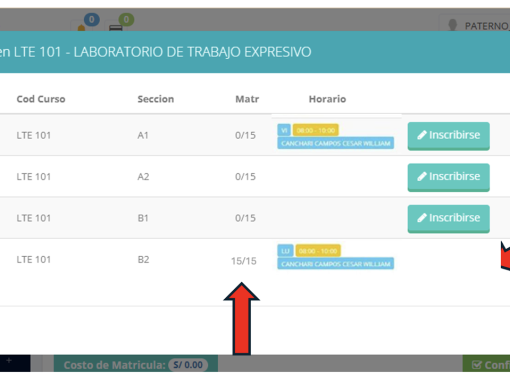The height and width of the screenshot is (382, 510).
Task: Click the LU day tag in the B2 row
Action: pyautogui.click(x=285, y=251)
